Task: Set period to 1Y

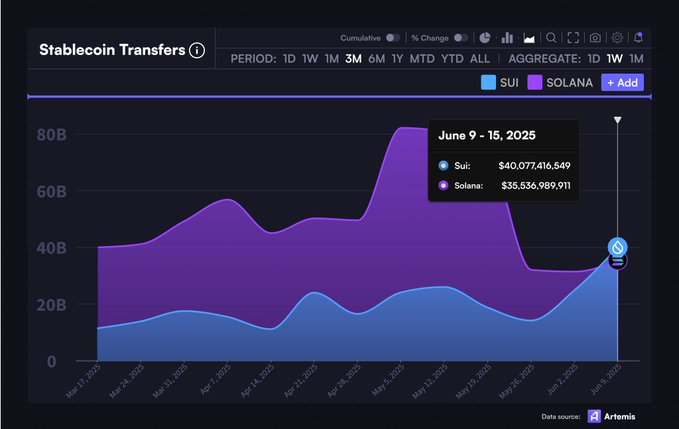Action: 398,59
